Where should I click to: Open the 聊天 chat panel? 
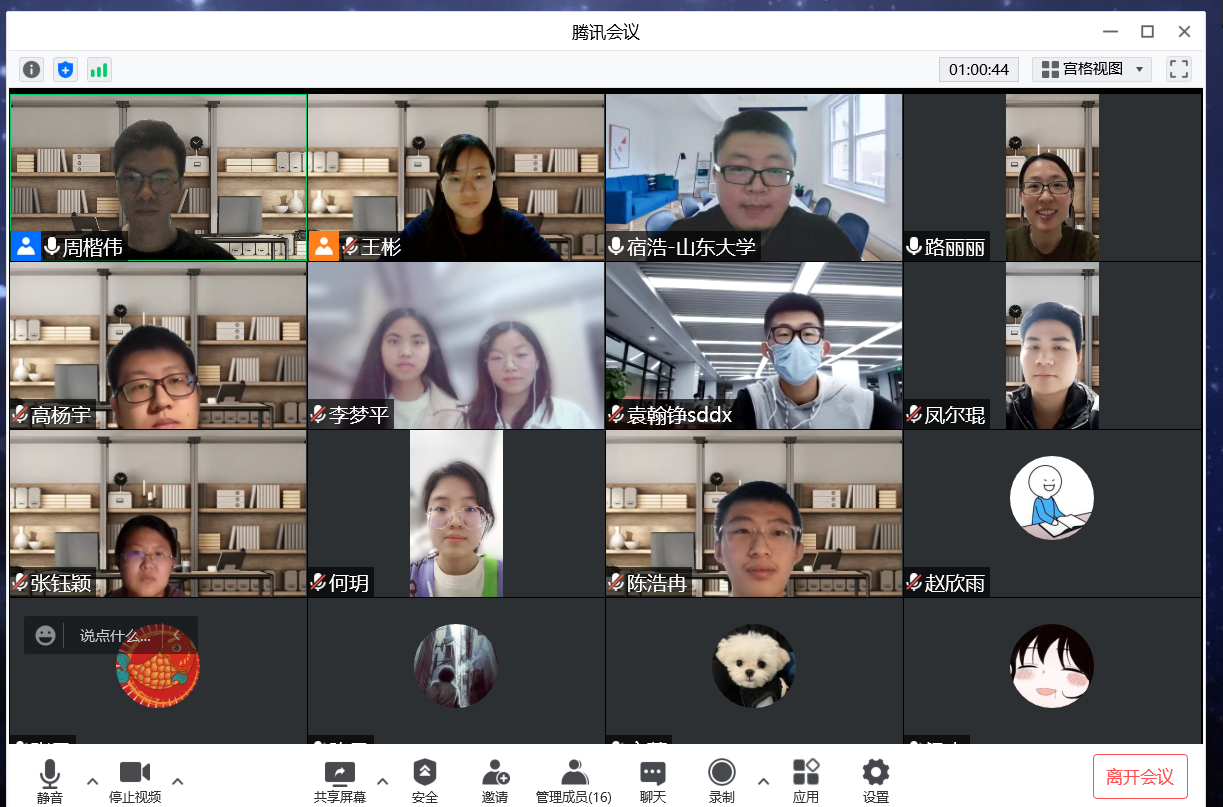[653, 780]
